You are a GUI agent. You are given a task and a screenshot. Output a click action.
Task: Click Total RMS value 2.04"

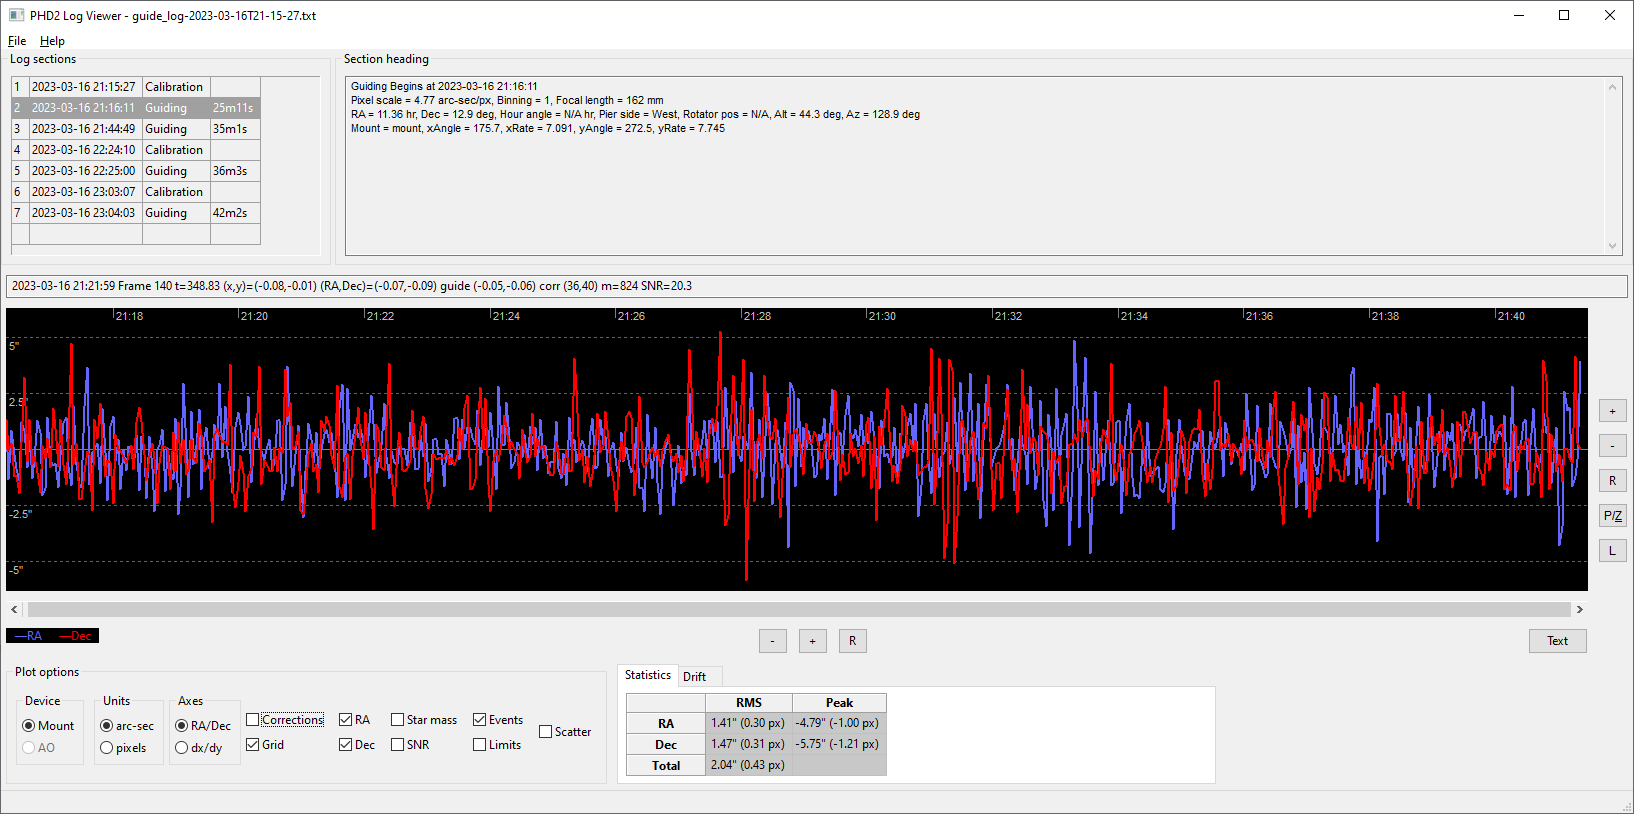pos(748,765)
